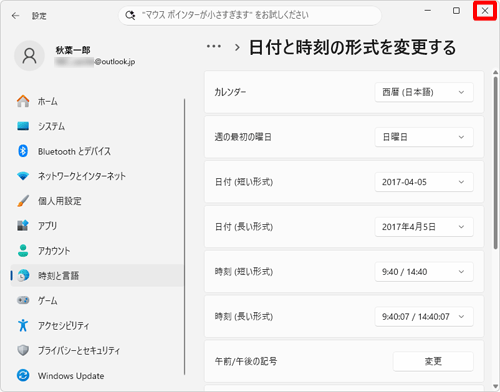Click the settings search box
The image size is (500, 392).
[x=250, y=15]
